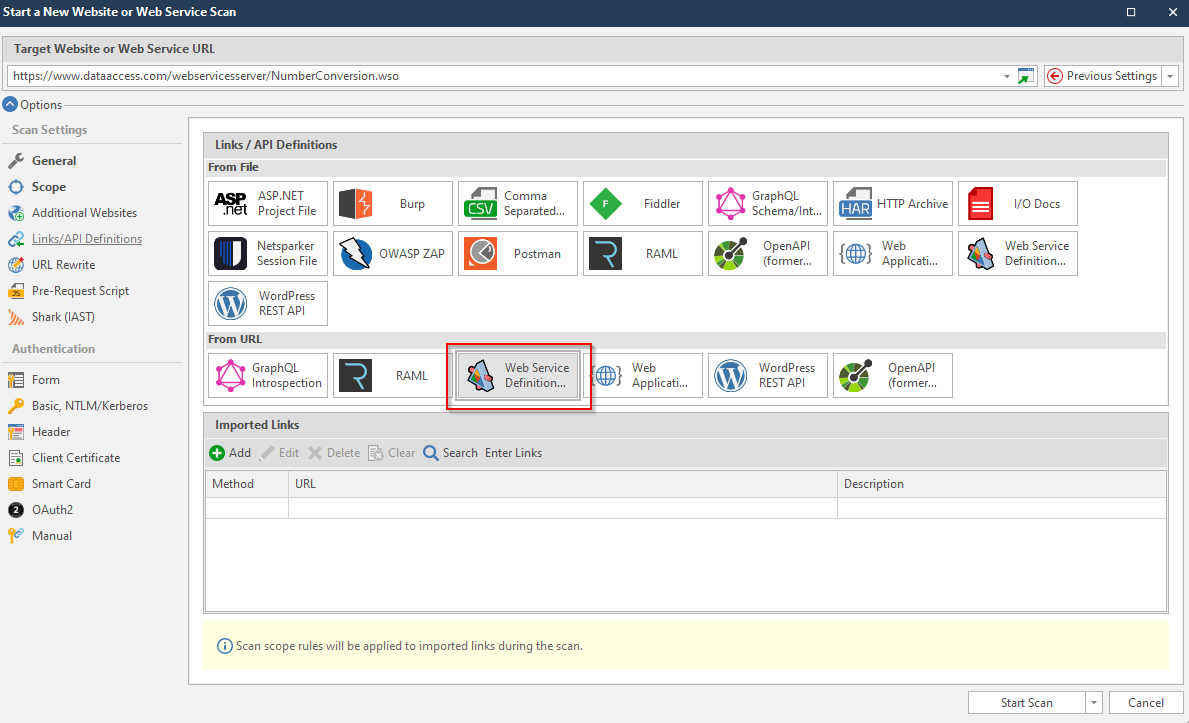
Task: Import a Netsparker Session File
Action: (267, 253)
